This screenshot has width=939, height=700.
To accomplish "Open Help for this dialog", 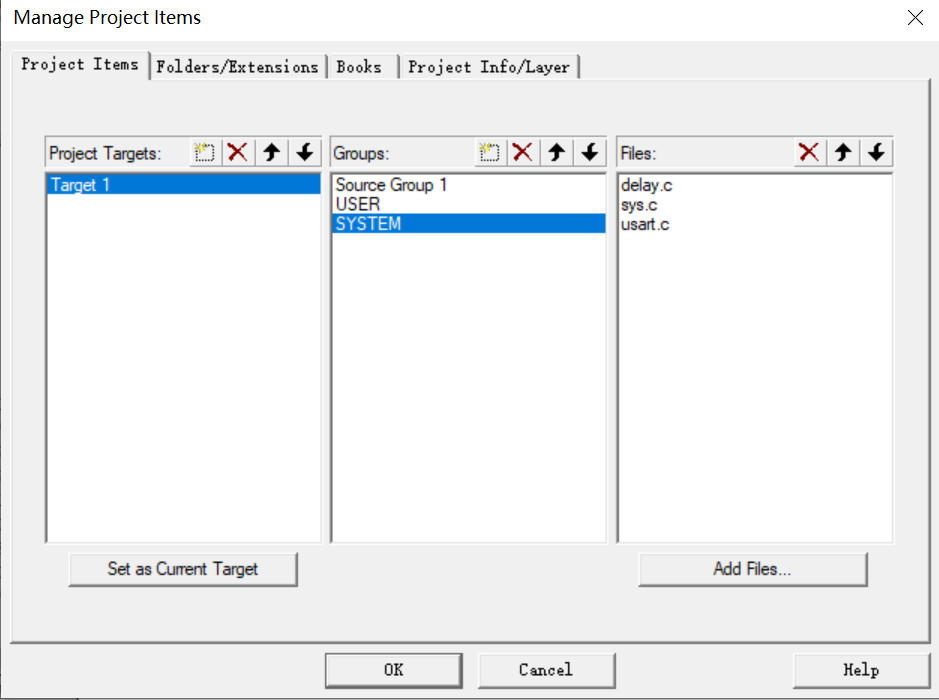I will click(861, 670).
